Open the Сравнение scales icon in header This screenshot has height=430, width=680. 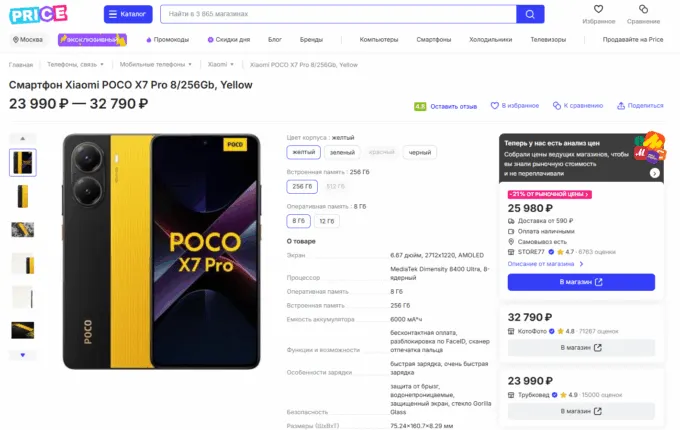[643, 10]
